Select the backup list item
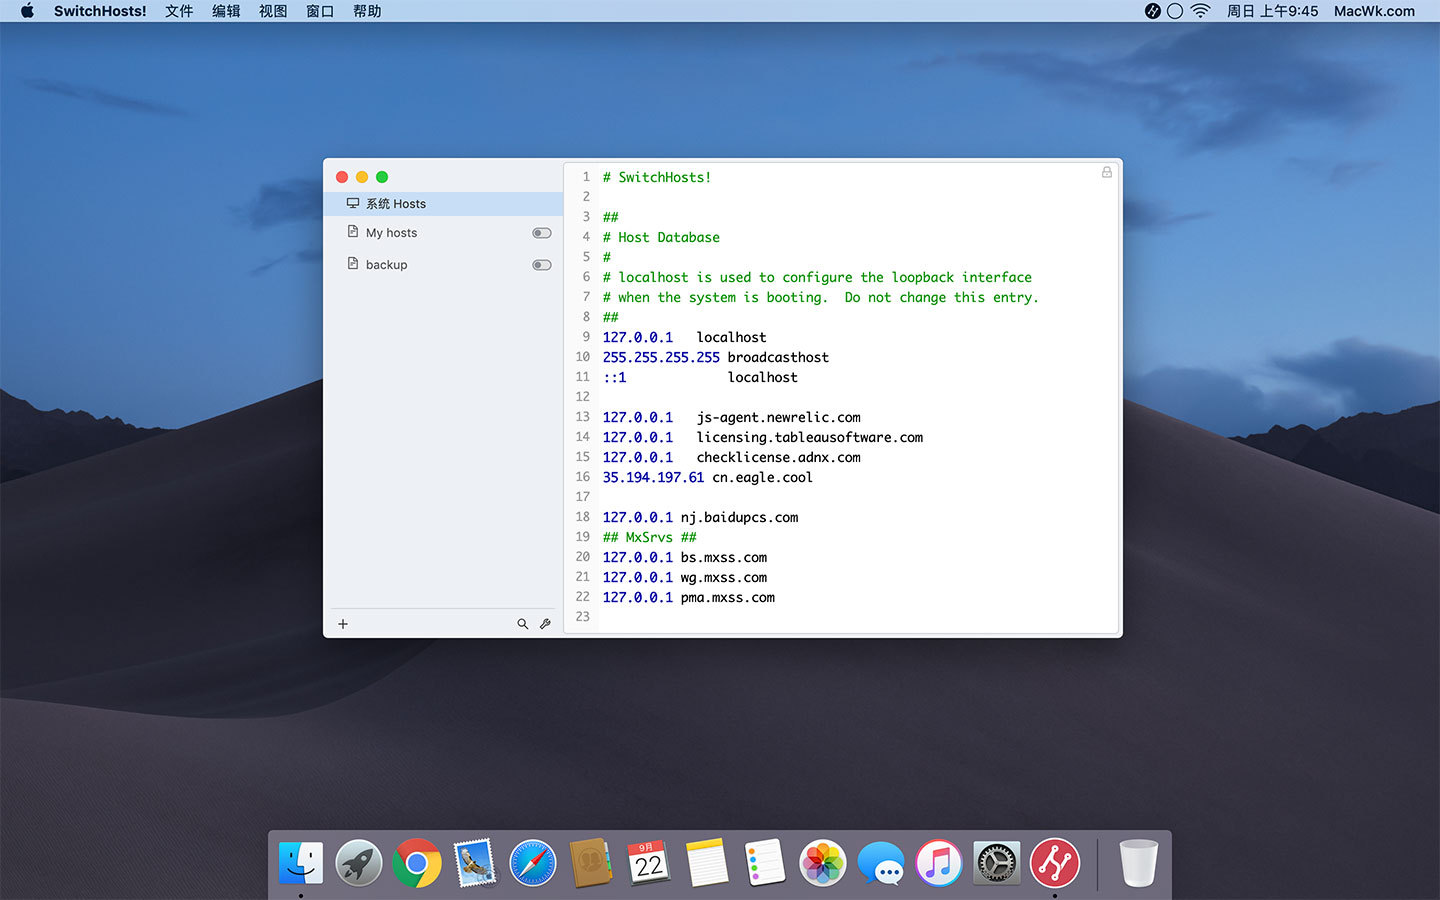The image size is (1440, 900). [387, 265]
